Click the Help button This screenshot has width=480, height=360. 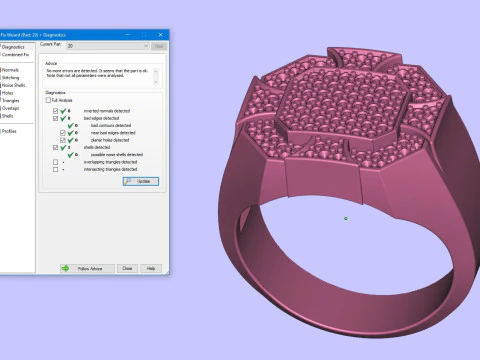pos(151,269)
